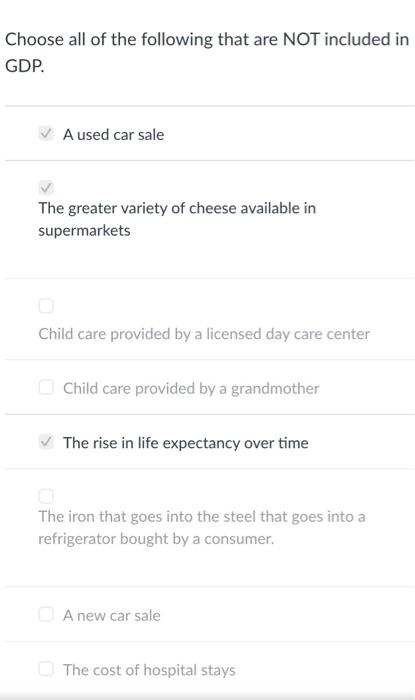
Task: Click the 'A used car sale' label text
Action: [x=113, y=134]
